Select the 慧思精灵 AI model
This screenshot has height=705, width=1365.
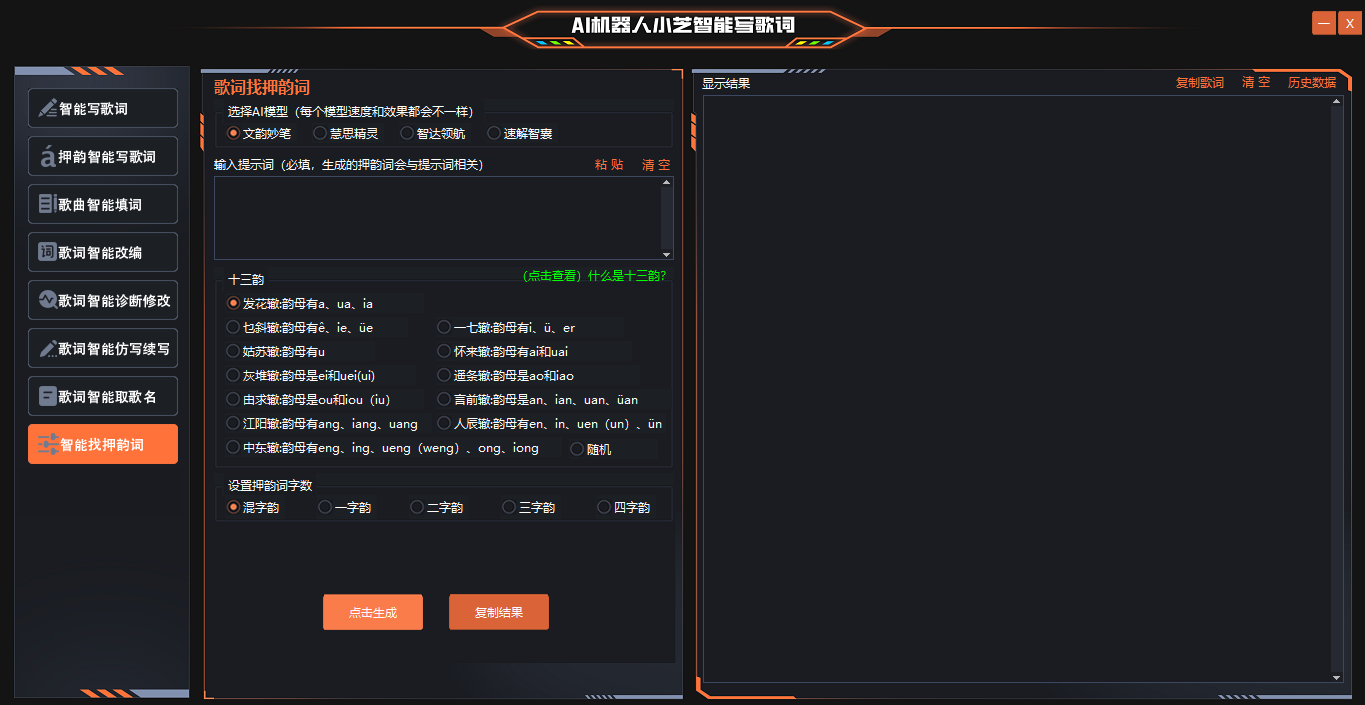pos(320,133)
